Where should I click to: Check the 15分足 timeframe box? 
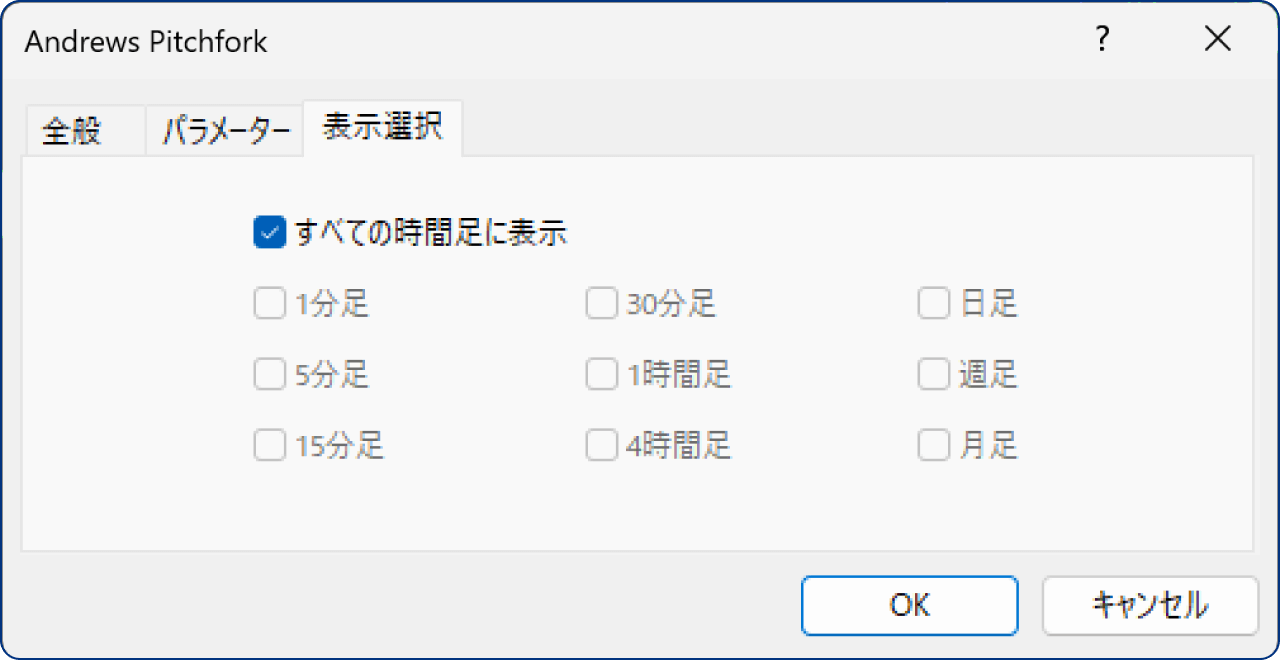coord(269,445)
